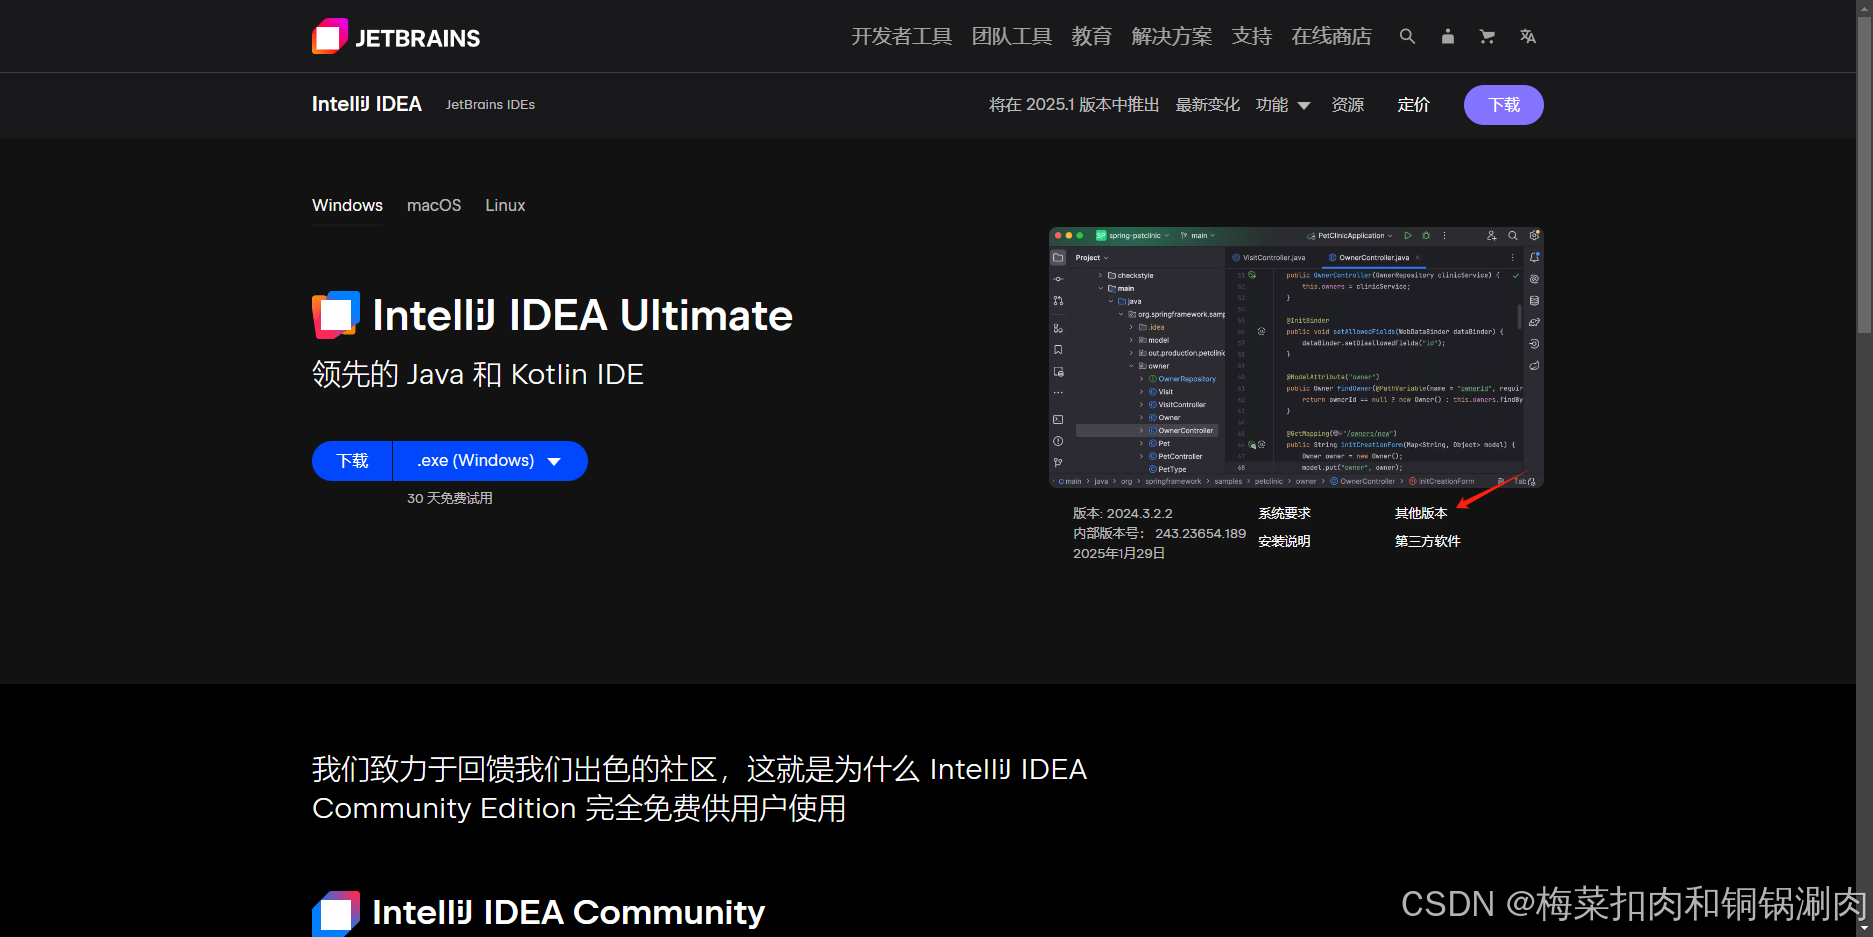Image resolution: width=1873 pixels, height=937 pixels.
Task: Click the IntelliJ IDEA product title
Action: click(367, 104)
